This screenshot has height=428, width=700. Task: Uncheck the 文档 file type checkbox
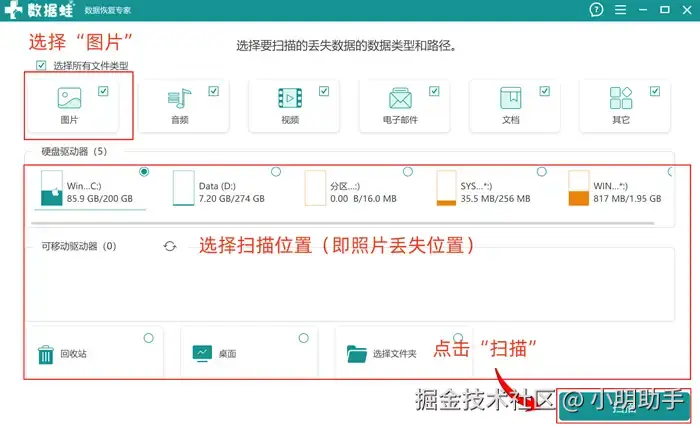(x=544, y=91)
